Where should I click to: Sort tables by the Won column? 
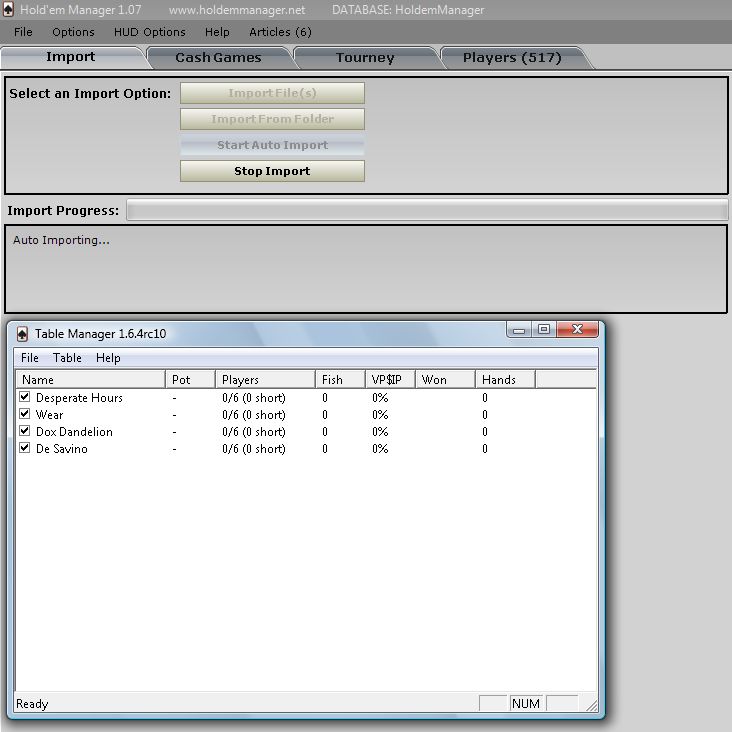coord(445,380)
